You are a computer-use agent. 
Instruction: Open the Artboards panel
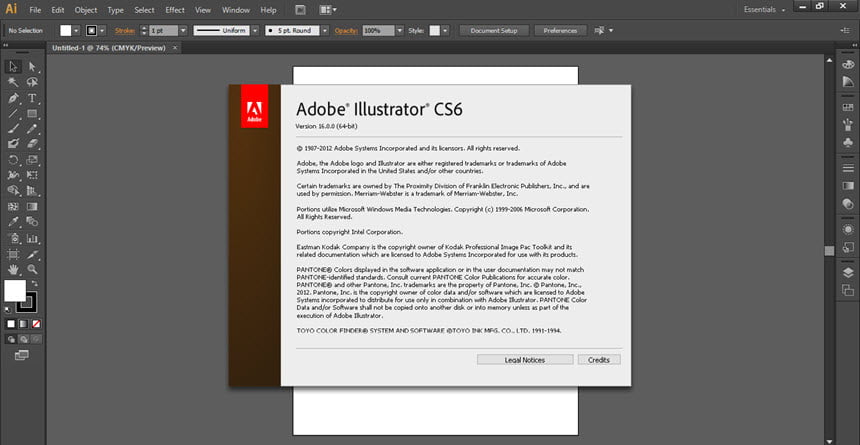click(848, 290)
